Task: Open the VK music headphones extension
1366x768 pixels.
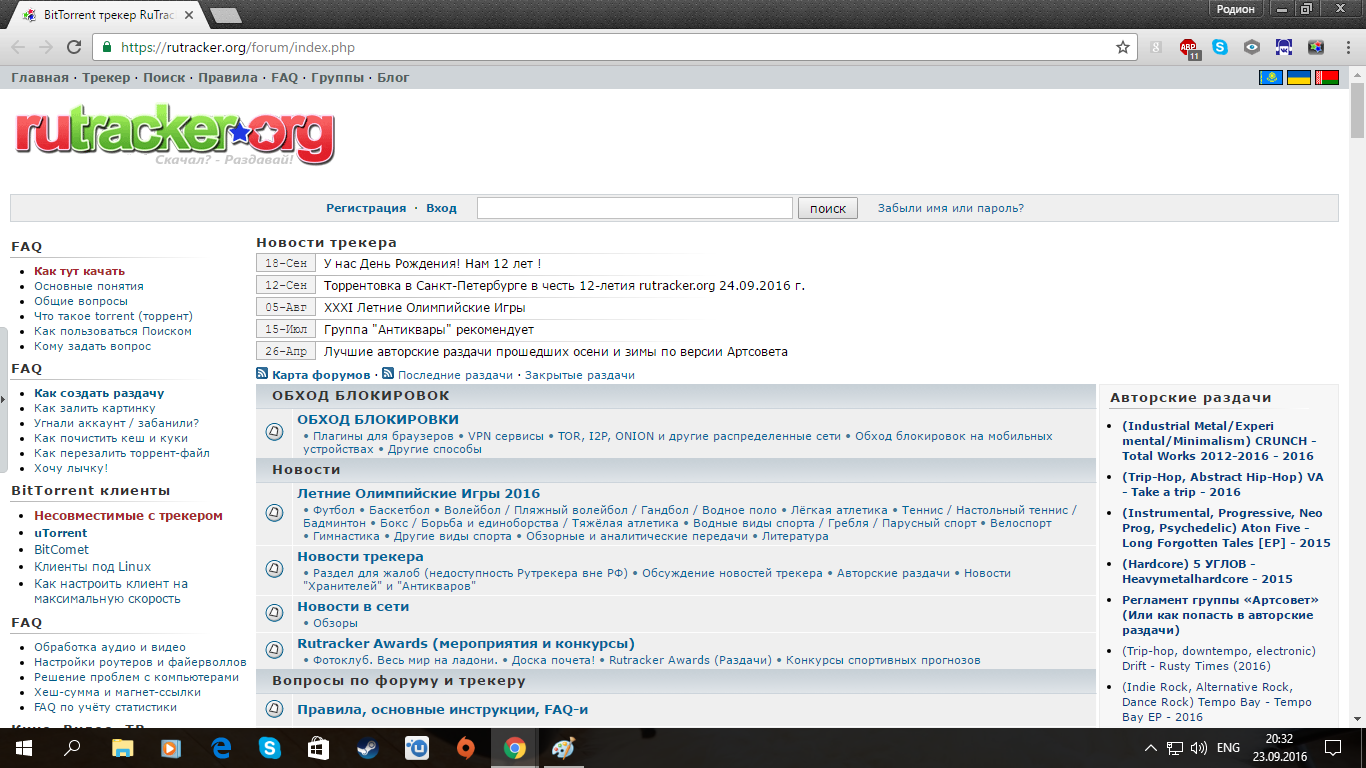Action: (x=1284, y=47)
